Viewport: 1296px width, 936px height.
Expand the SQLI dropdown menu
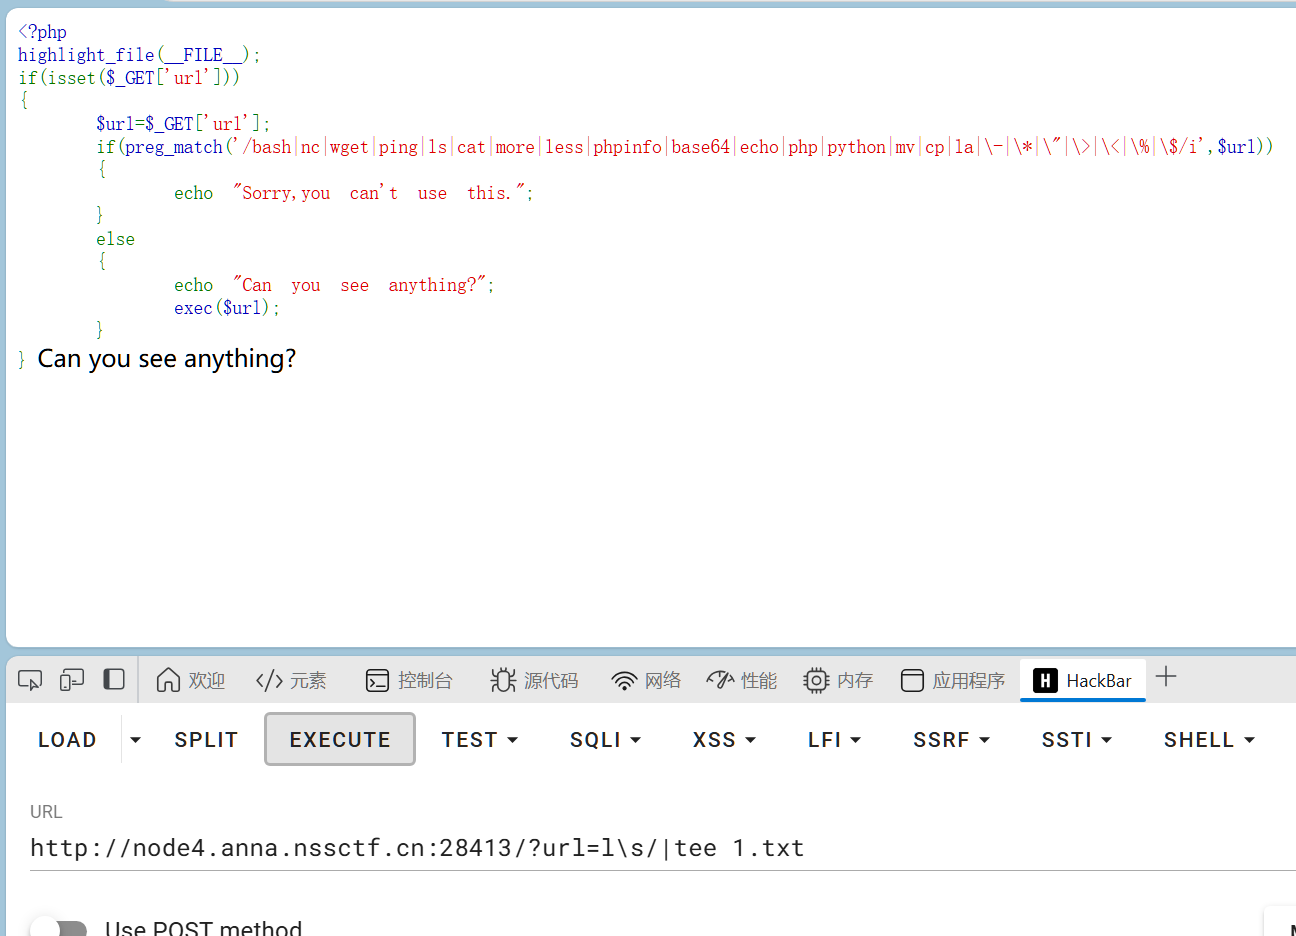pos(605,740)
